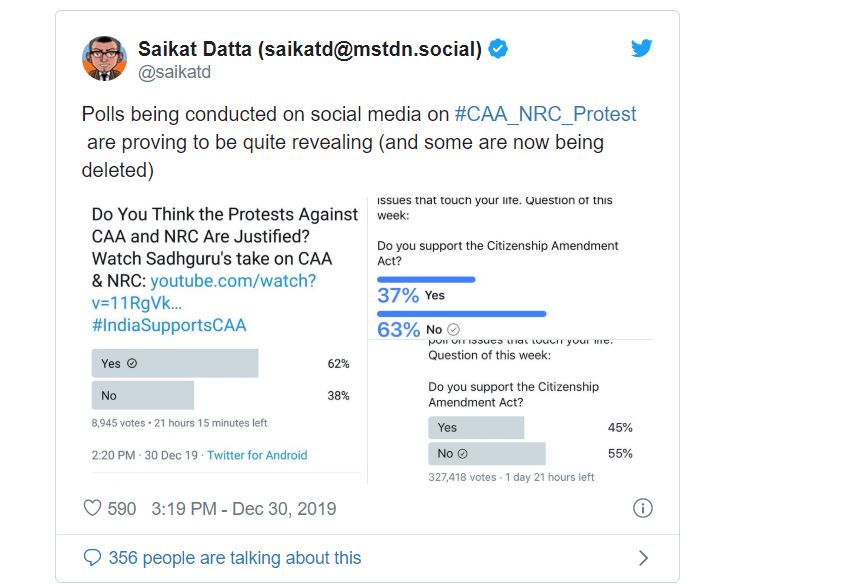Open the Twitter for Android source link

click(257, 455)
